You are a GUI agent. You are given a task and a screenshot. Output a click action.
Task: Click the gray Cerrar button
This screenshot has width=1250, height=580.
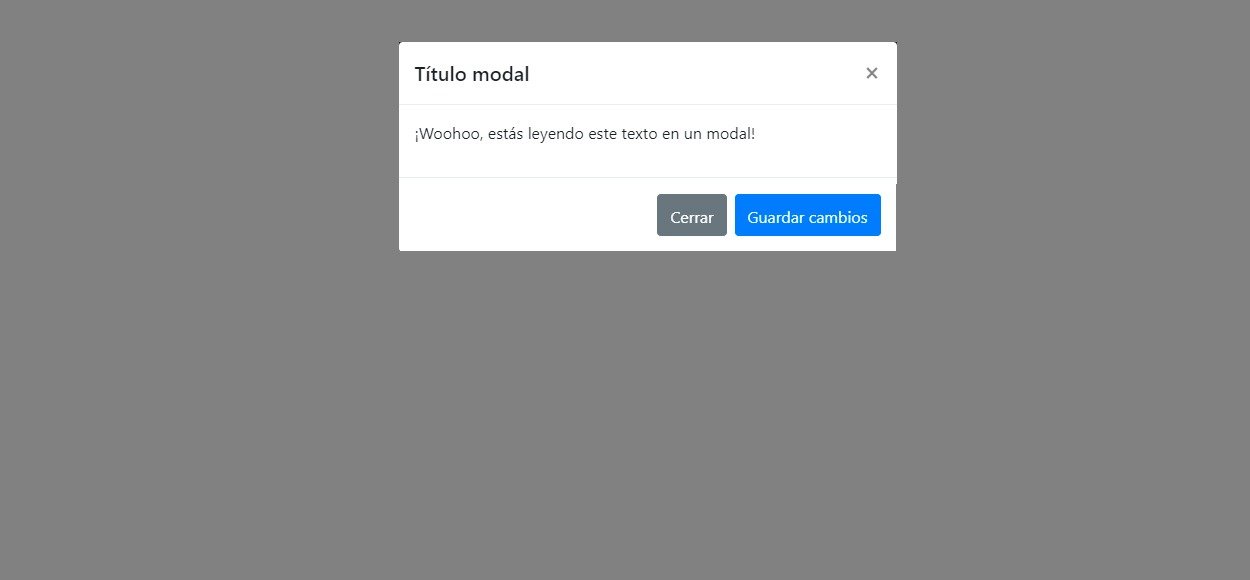[x=692, y=215]
